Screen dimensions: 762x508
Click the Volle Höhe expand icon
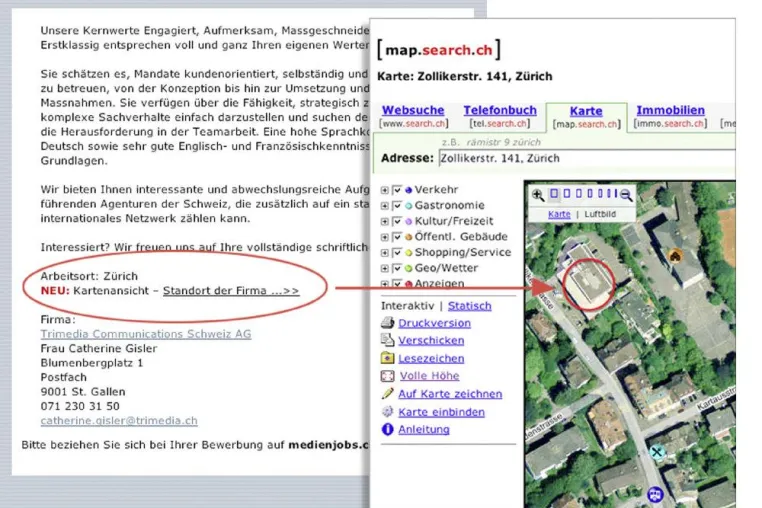(x=387, y=376)
